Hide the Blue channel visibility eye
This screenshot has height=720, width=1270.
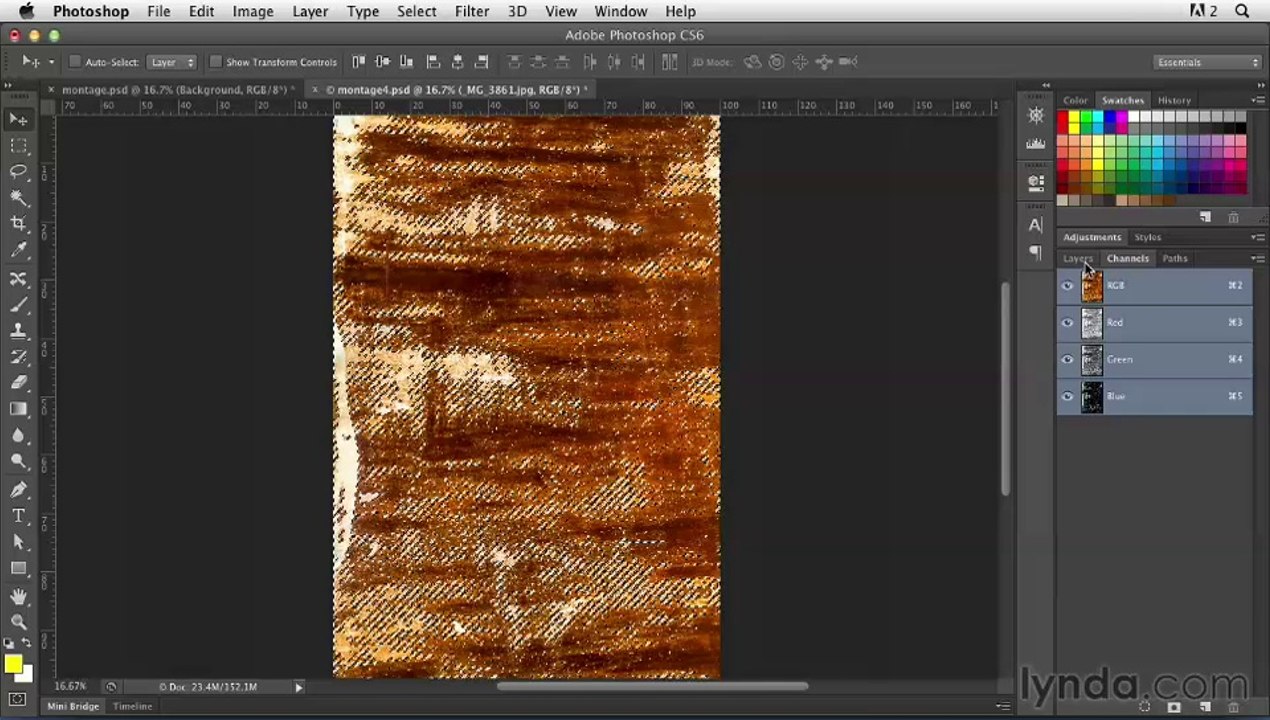coord(1067,397)
